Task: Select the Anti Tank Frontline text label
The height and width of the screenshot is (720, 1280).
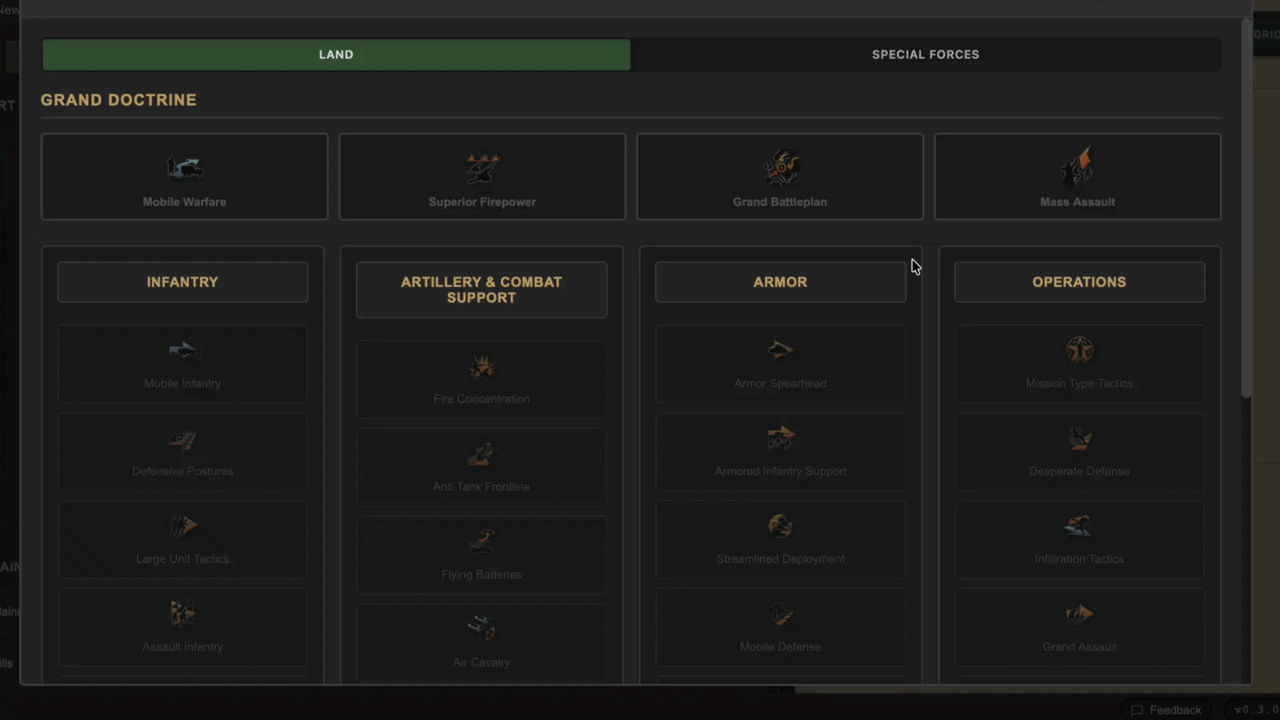Action: click(x=481, y=487)
